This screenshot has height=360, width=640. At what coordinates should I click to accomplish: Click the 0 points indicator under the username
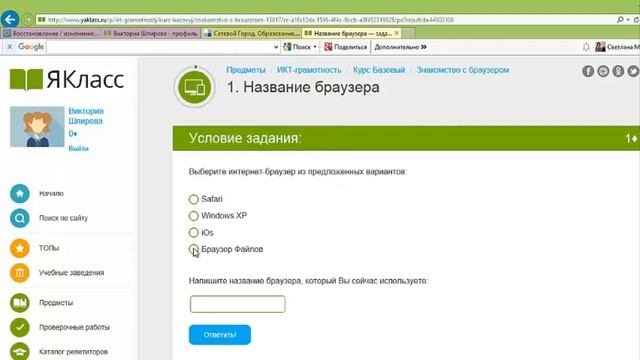click(x=73, y=134)
